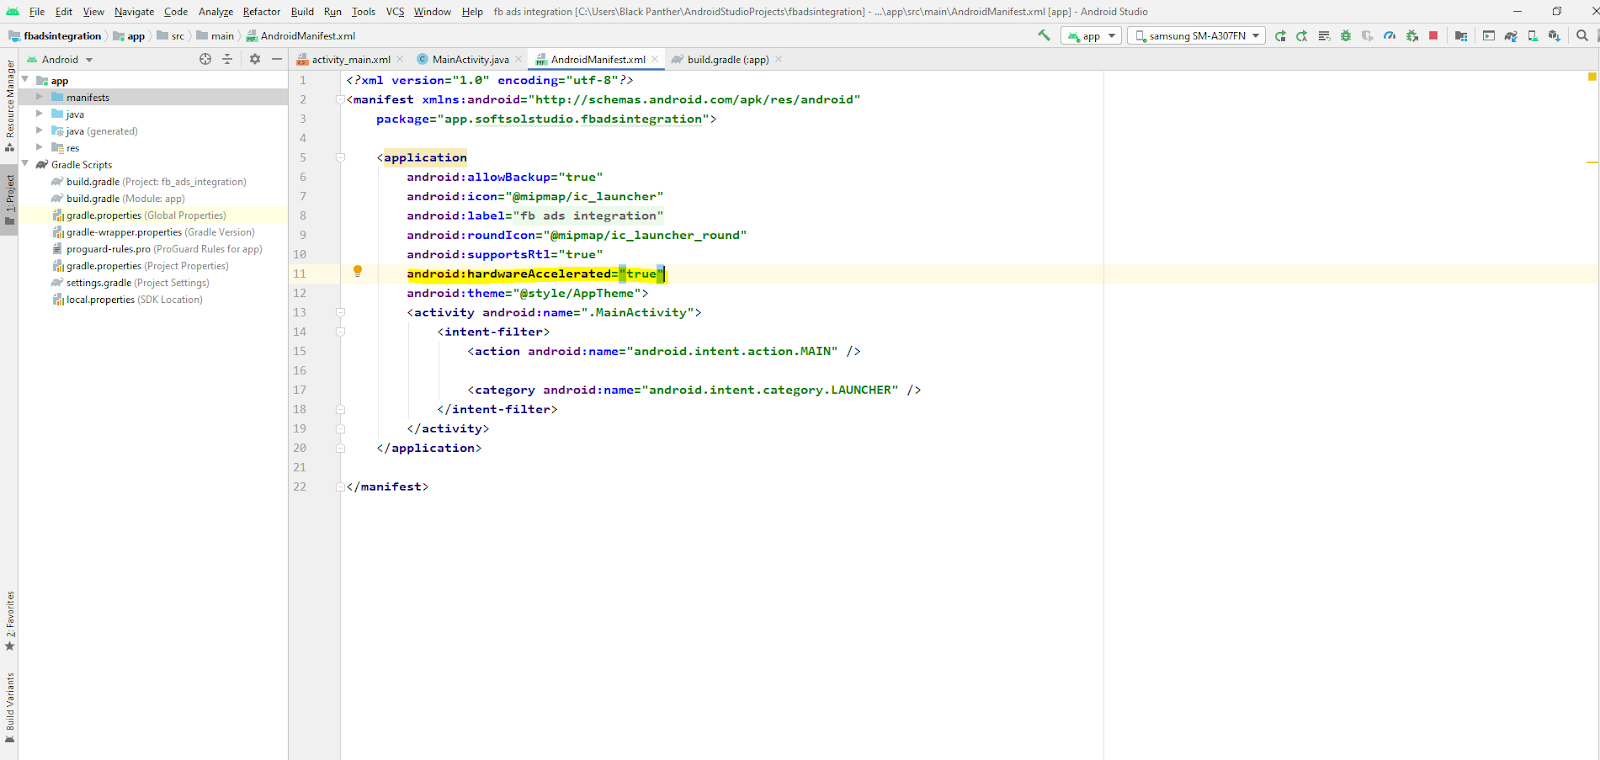Open project panel gear settings
The width and height of the screenshot is (1600, 760).
[255, 59]
